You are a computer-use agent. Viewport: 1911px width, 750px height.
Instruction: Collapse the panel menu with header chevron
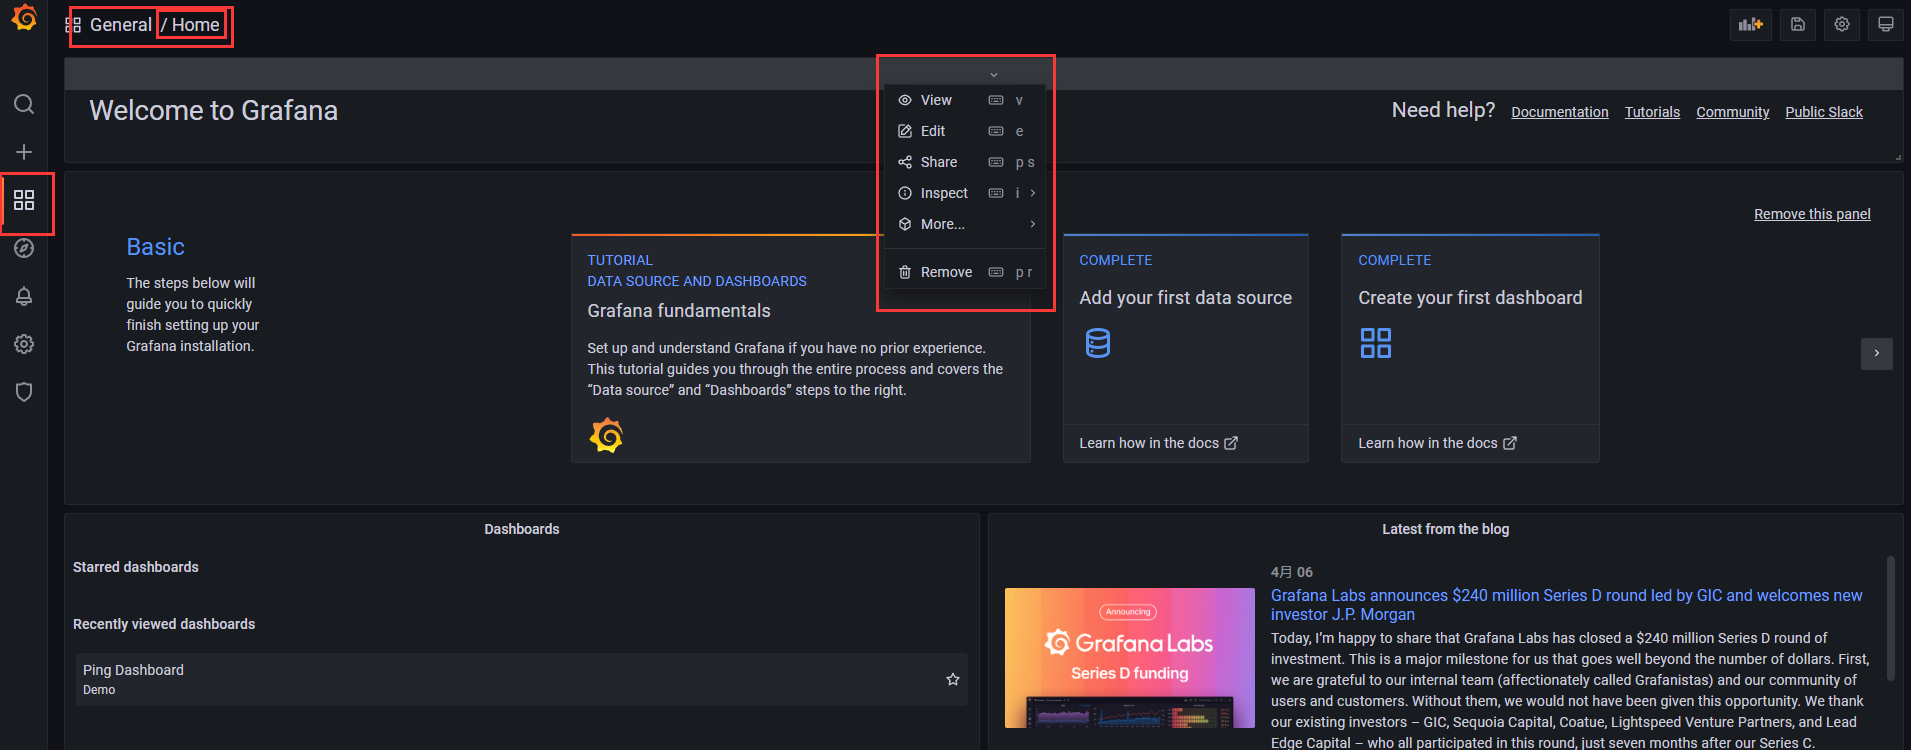(x=993, y=75)
